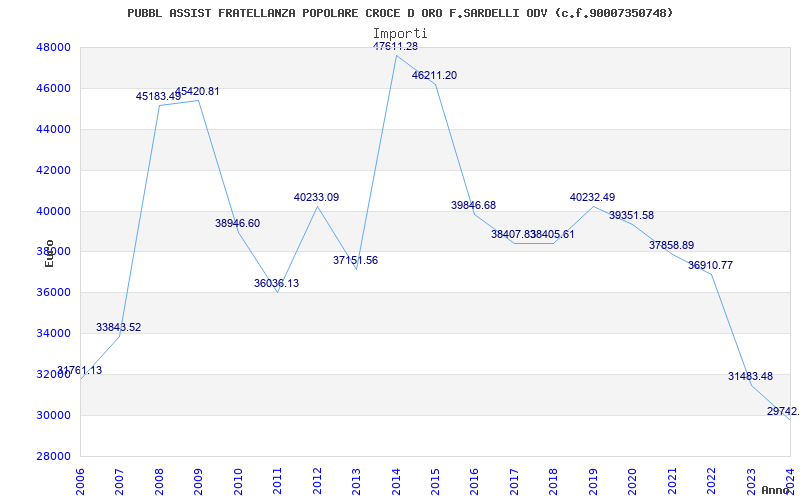Click the 38946.60 data label

[x=237, y=223]
